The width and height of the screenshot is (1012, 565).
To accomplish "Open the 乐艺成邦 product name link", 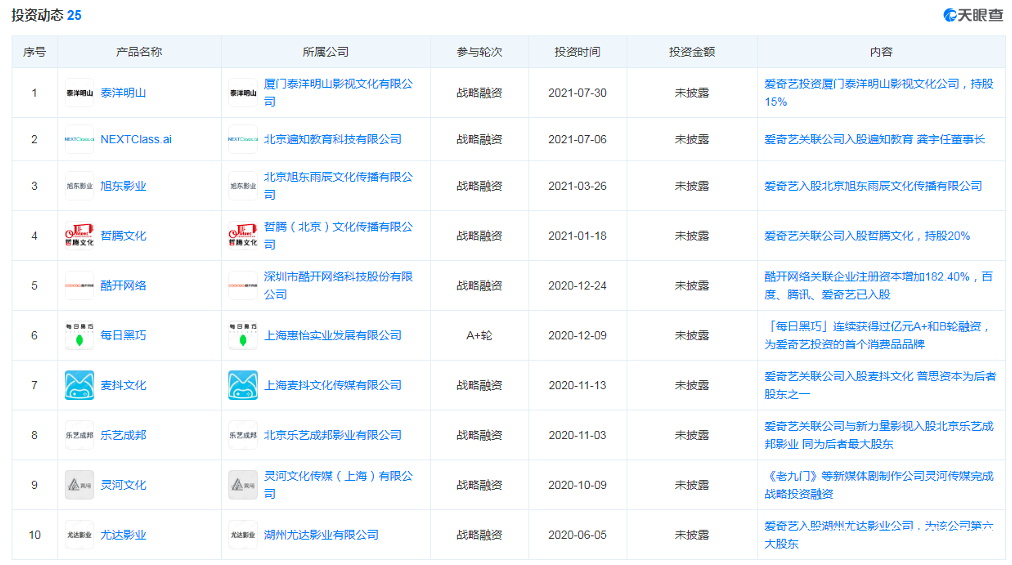I will (x=123, y=435).
